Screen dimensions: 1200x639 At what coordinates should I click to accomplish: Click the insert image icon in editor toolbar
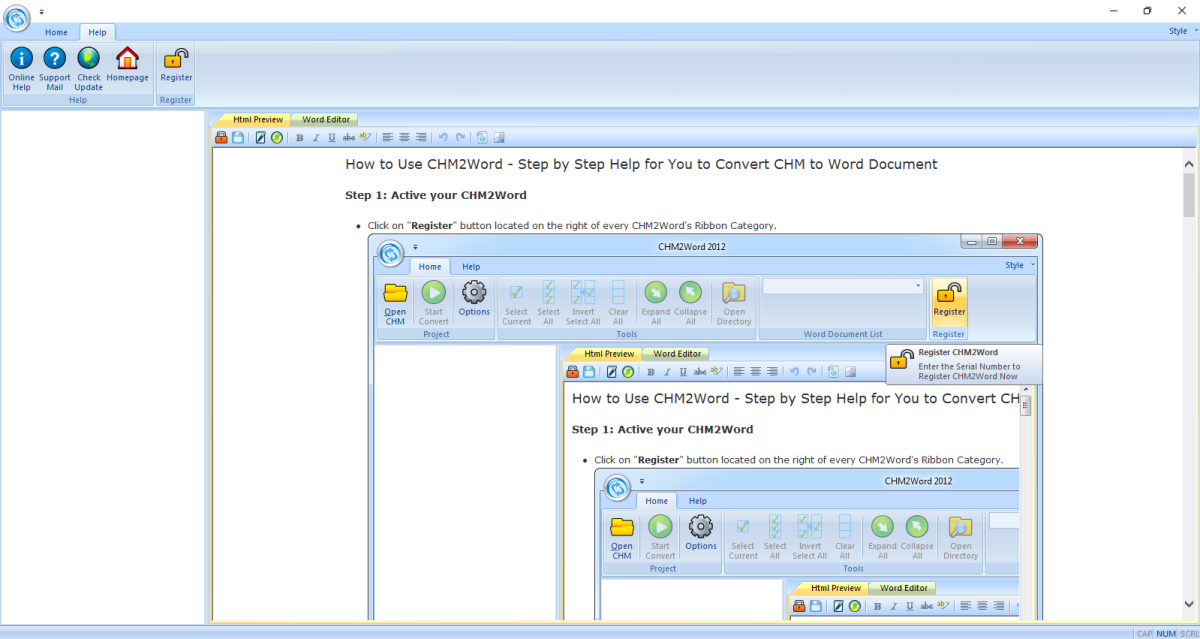(x=499, y=138)
